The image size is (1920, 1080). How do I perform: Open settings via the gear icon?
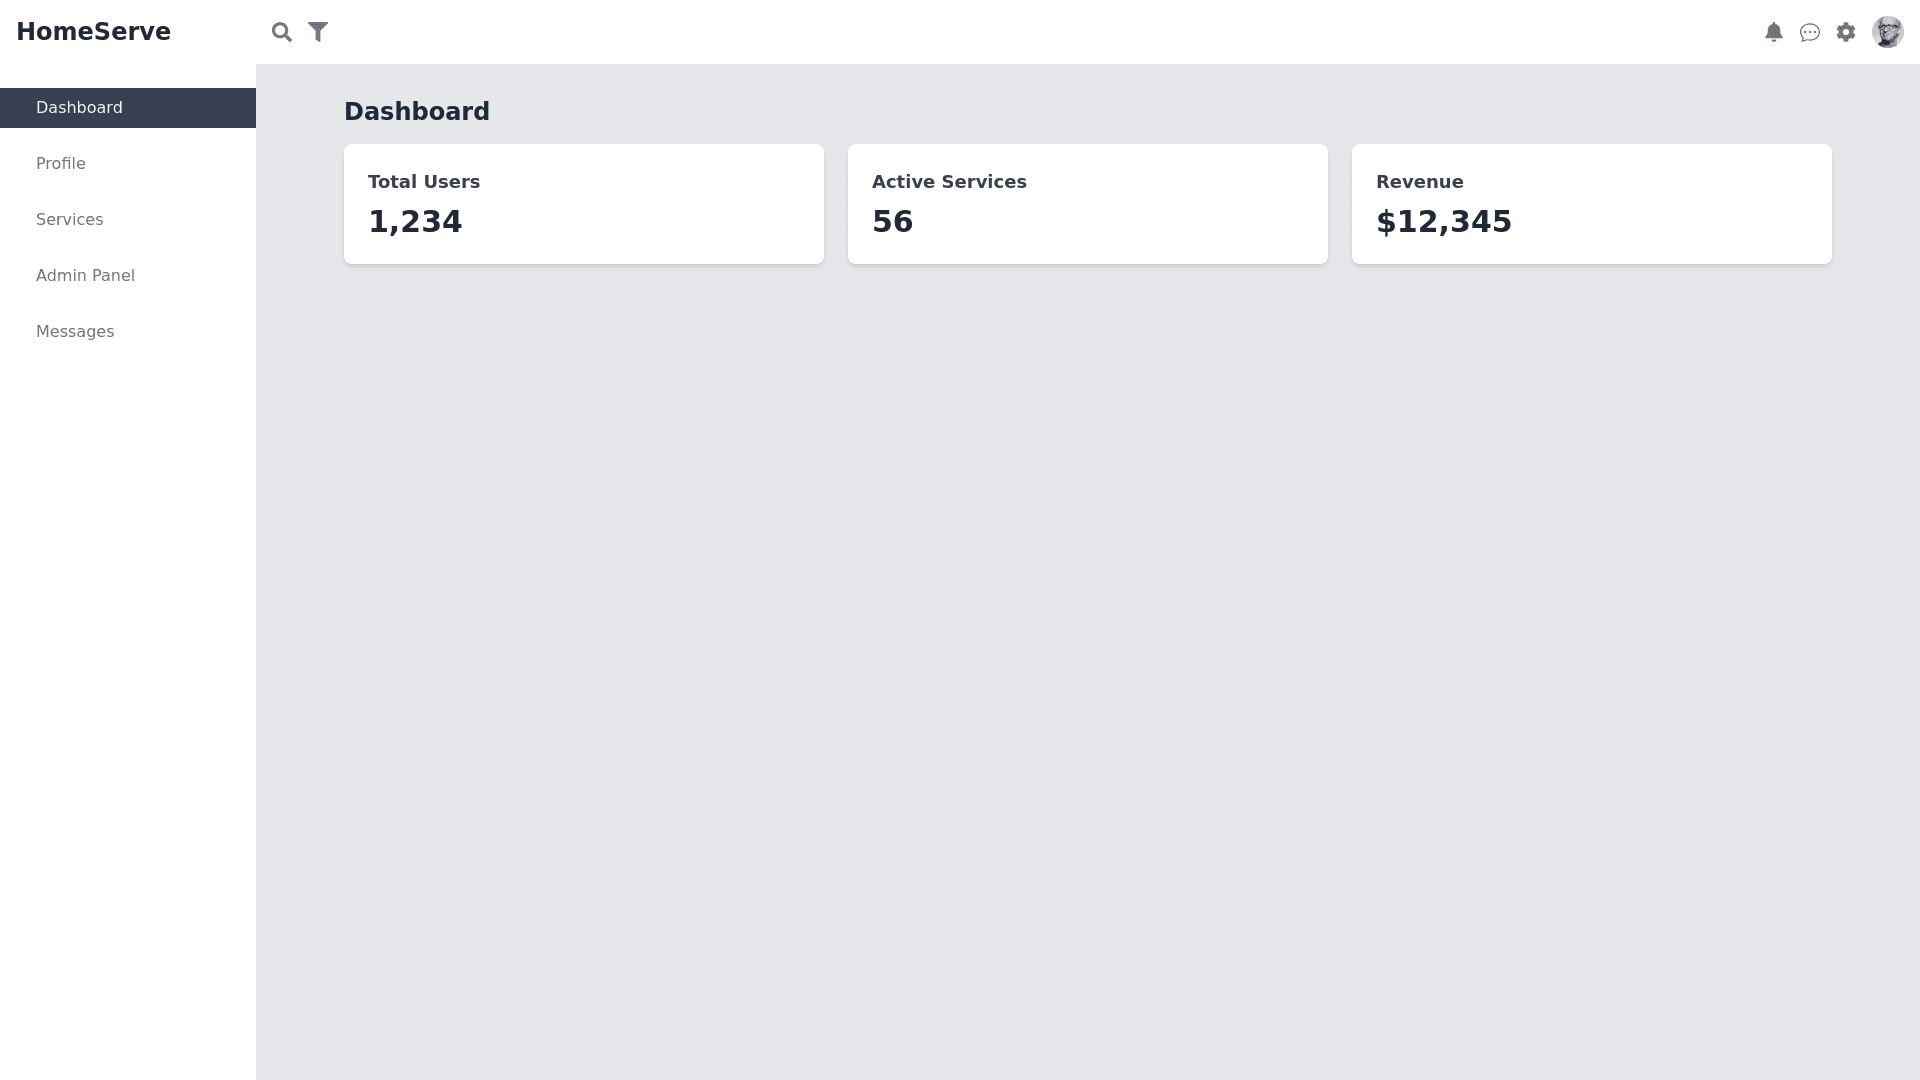tap(1846, 32)
